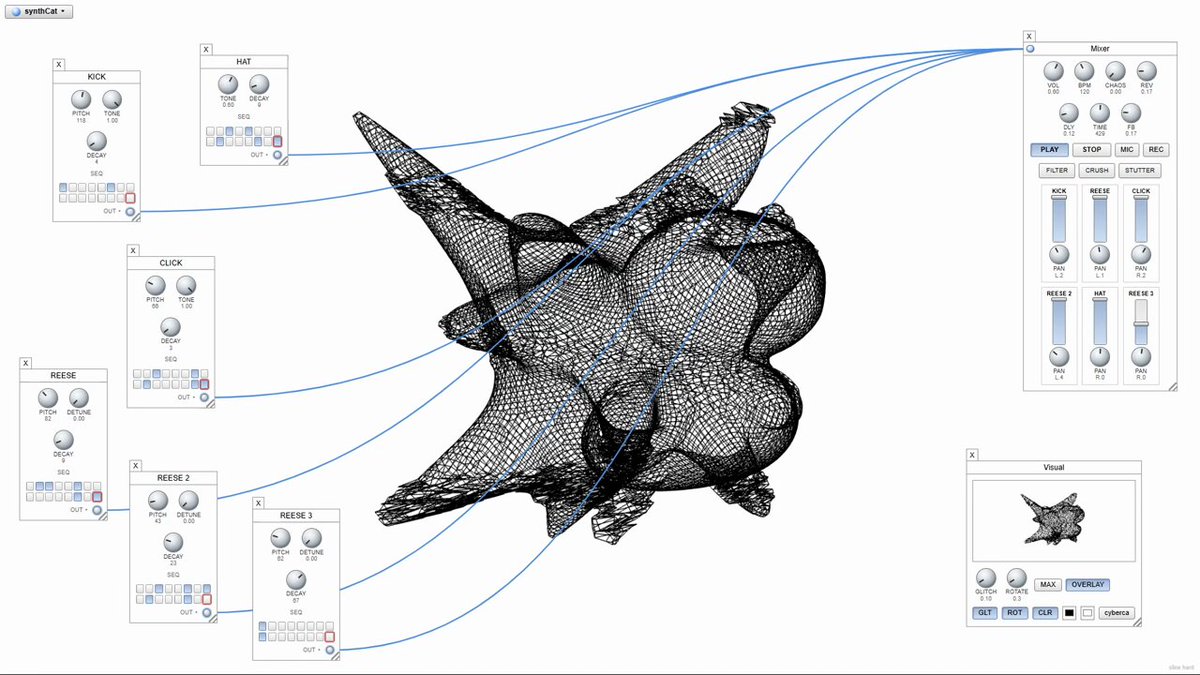Click the Visual GLITCH knob
Image resolution: width=1200 pixels, height=675 pixels.
(986, 578)
